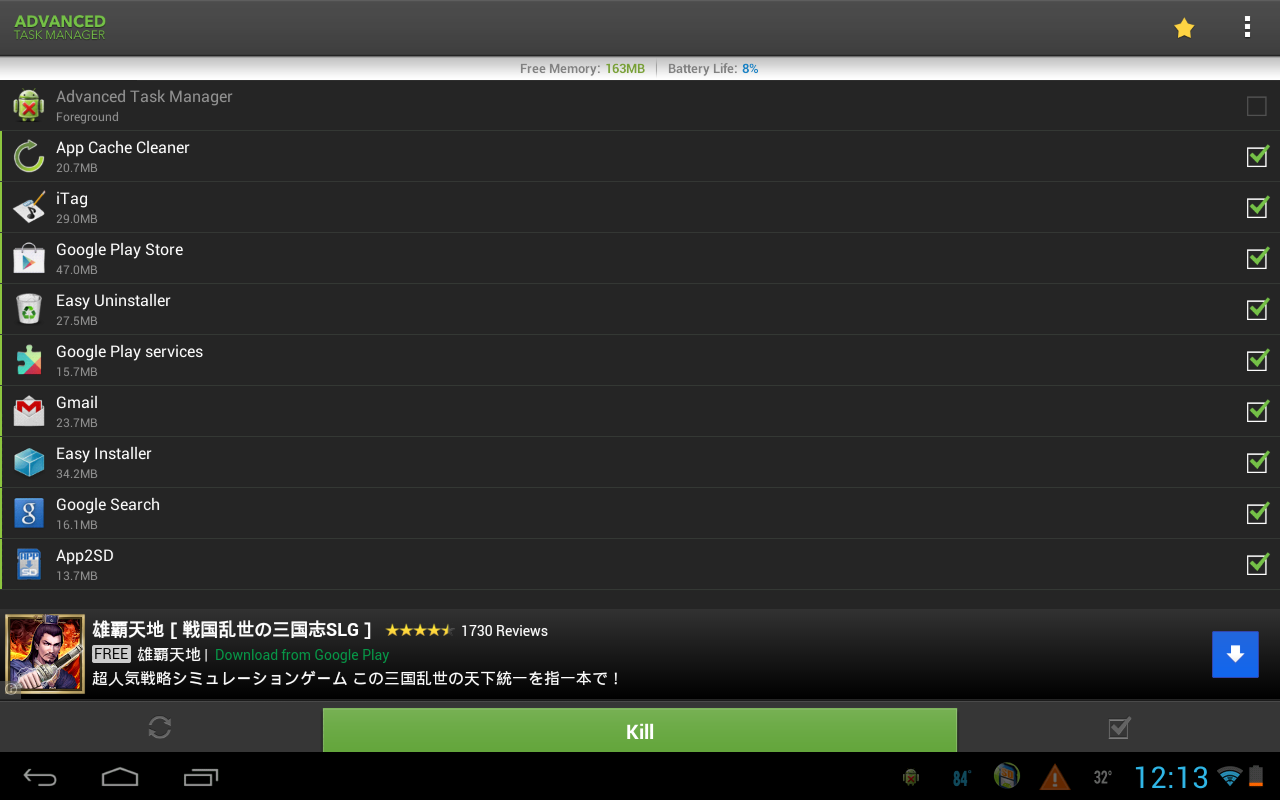Check the Advanced Task Manager checkbox

[1257, 105]
